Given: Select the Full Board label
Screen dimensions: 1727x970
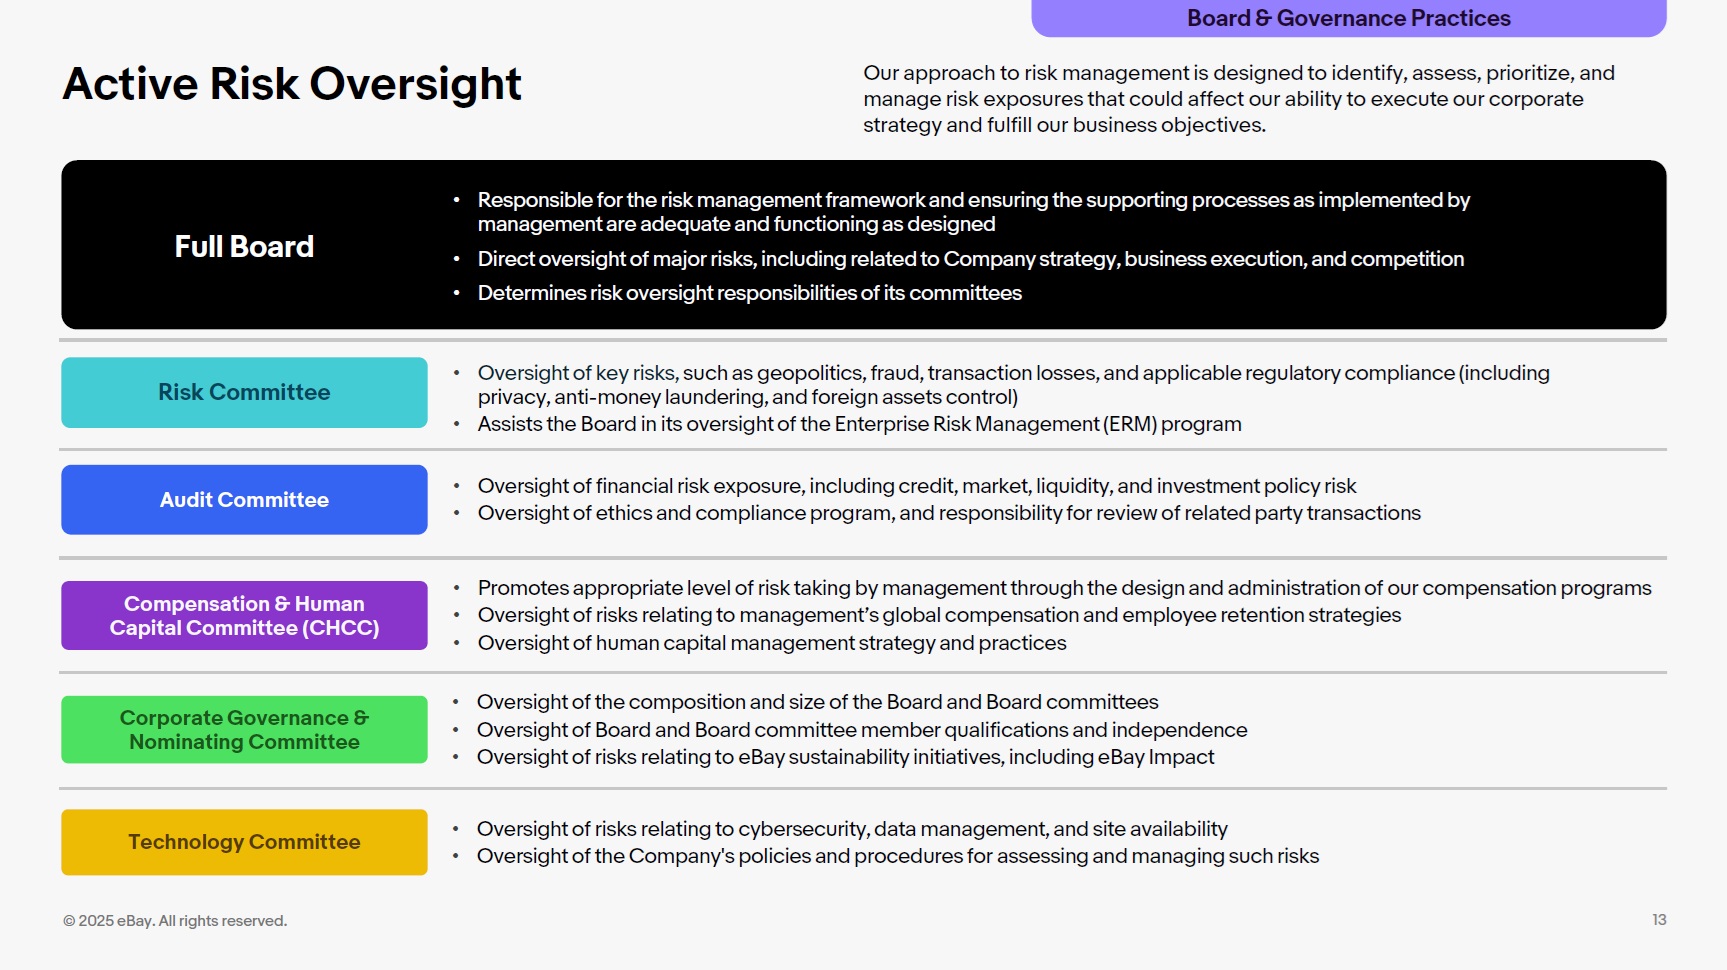Looking at the screenshot, I should [244, 246].
